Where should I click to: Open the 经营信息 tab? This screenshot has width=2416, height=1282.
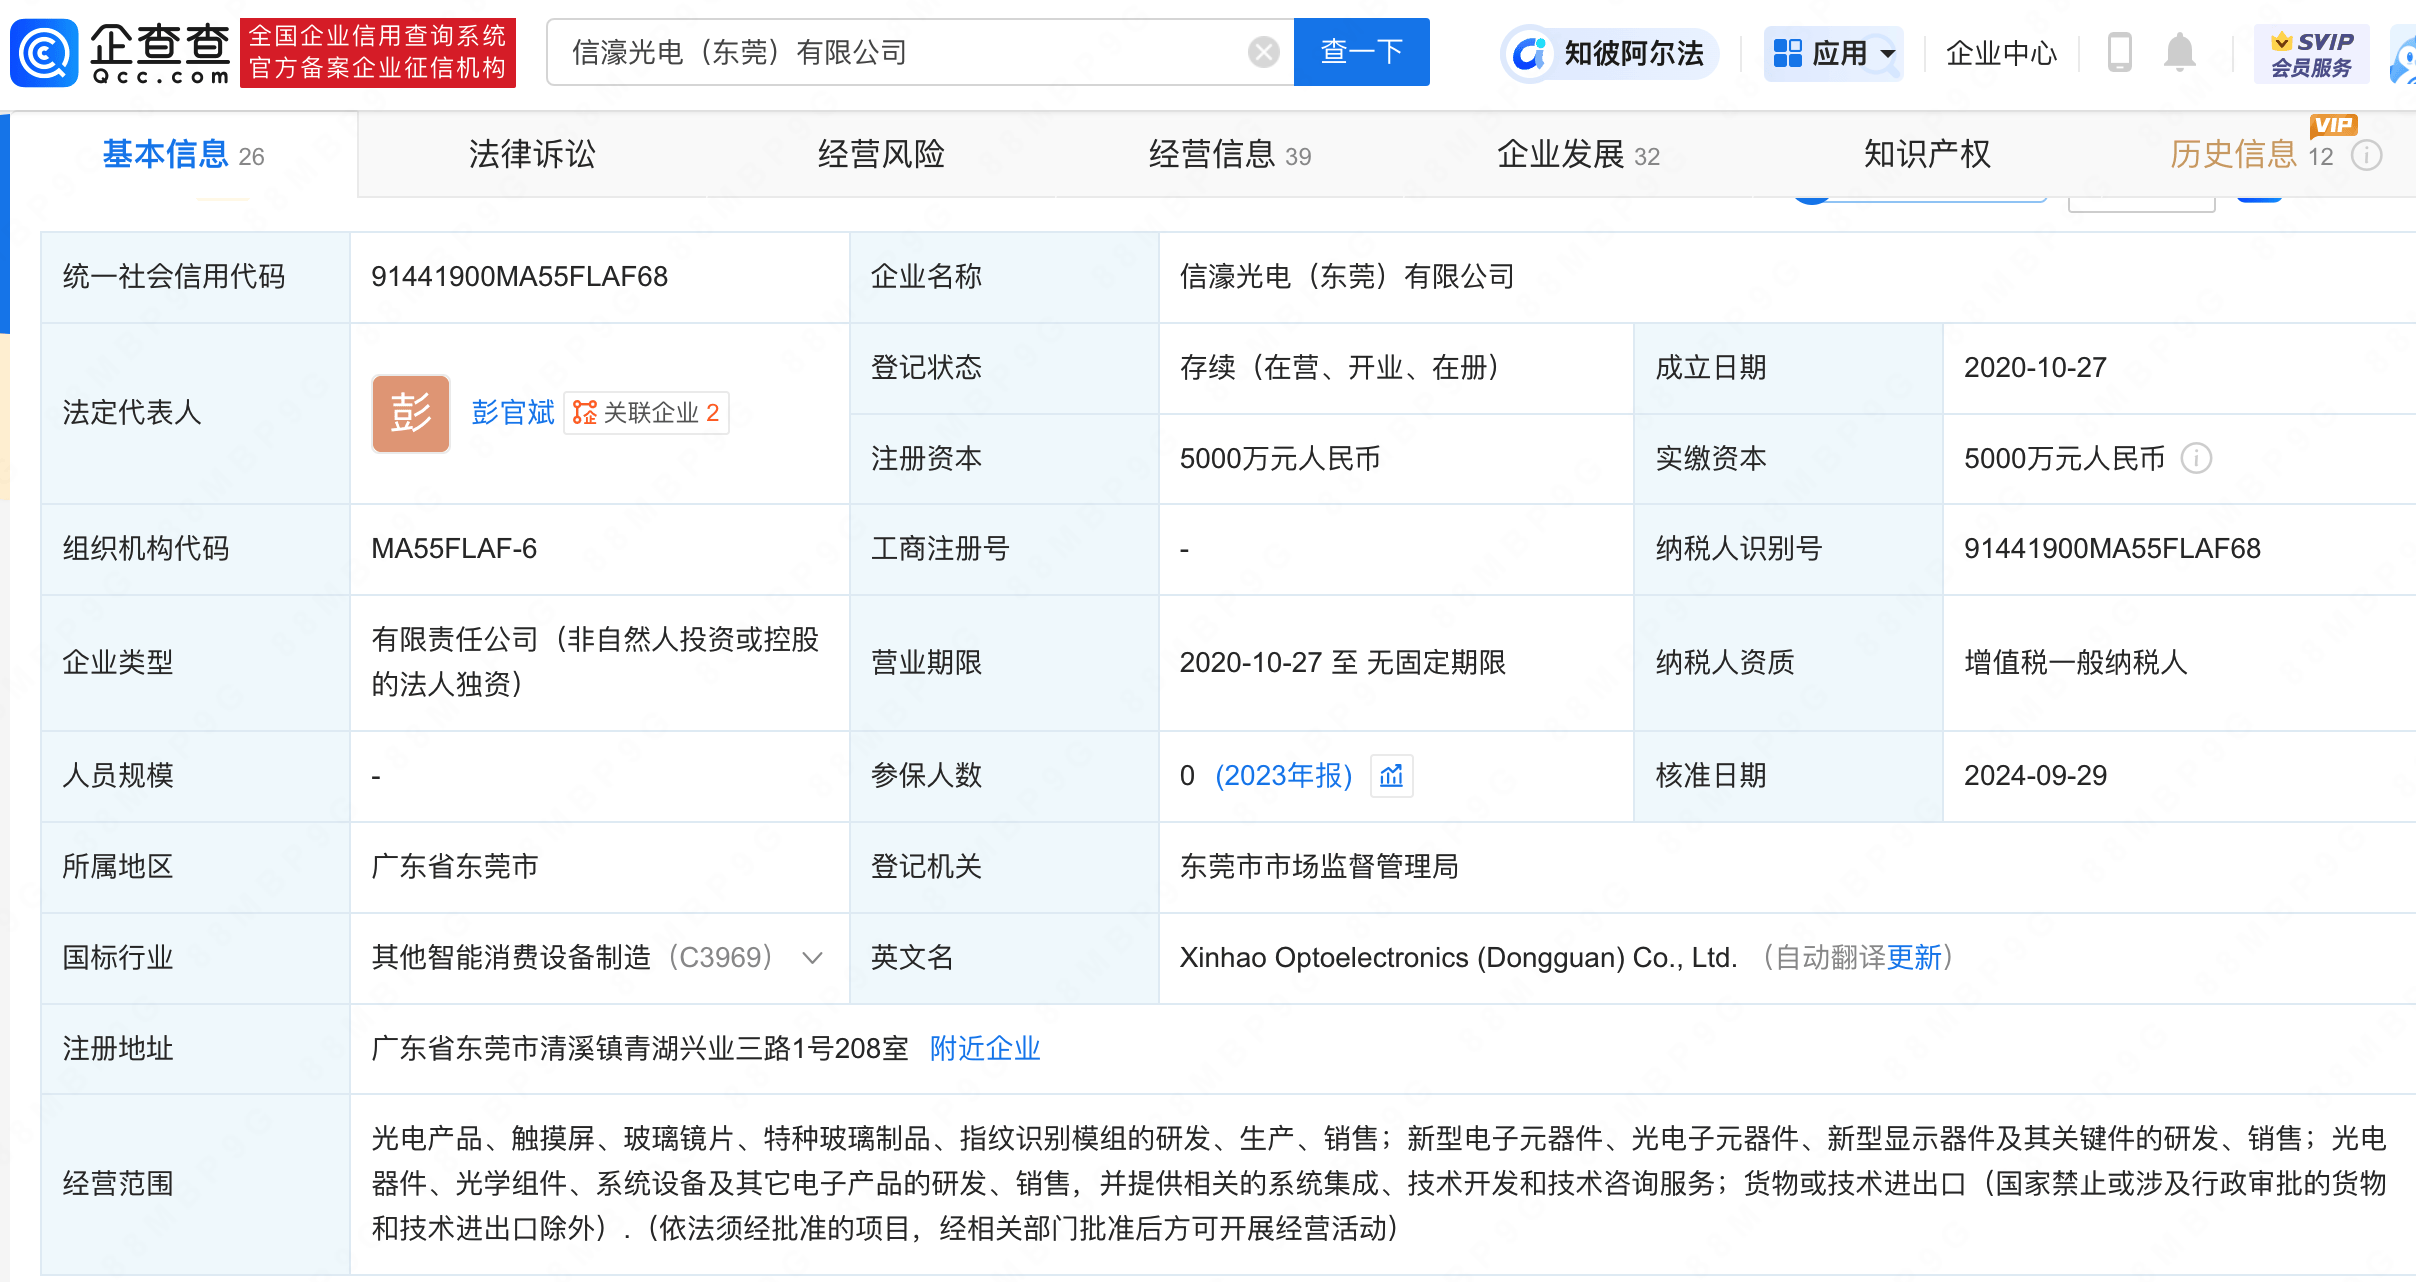(1230, 155)
